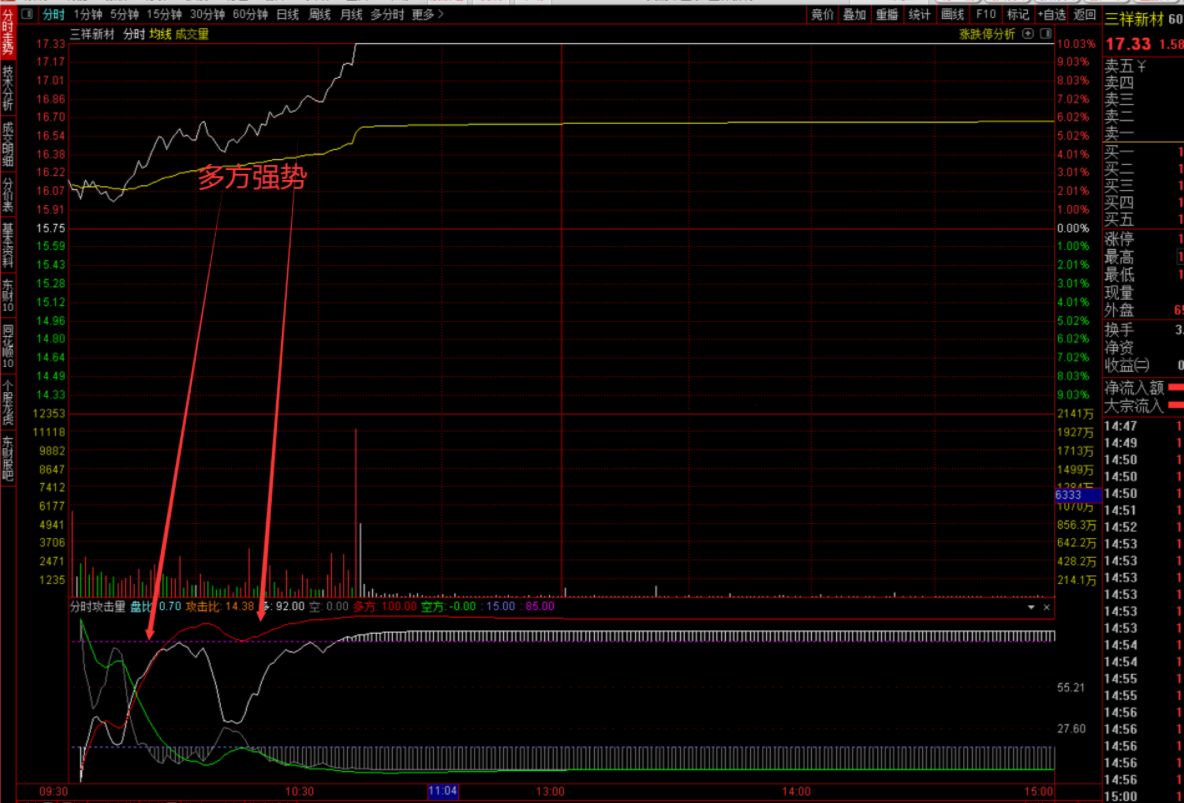Screen dimensions: 1184x803
Task: Click the 竞价 button
Action: click(x=822, y=14)
